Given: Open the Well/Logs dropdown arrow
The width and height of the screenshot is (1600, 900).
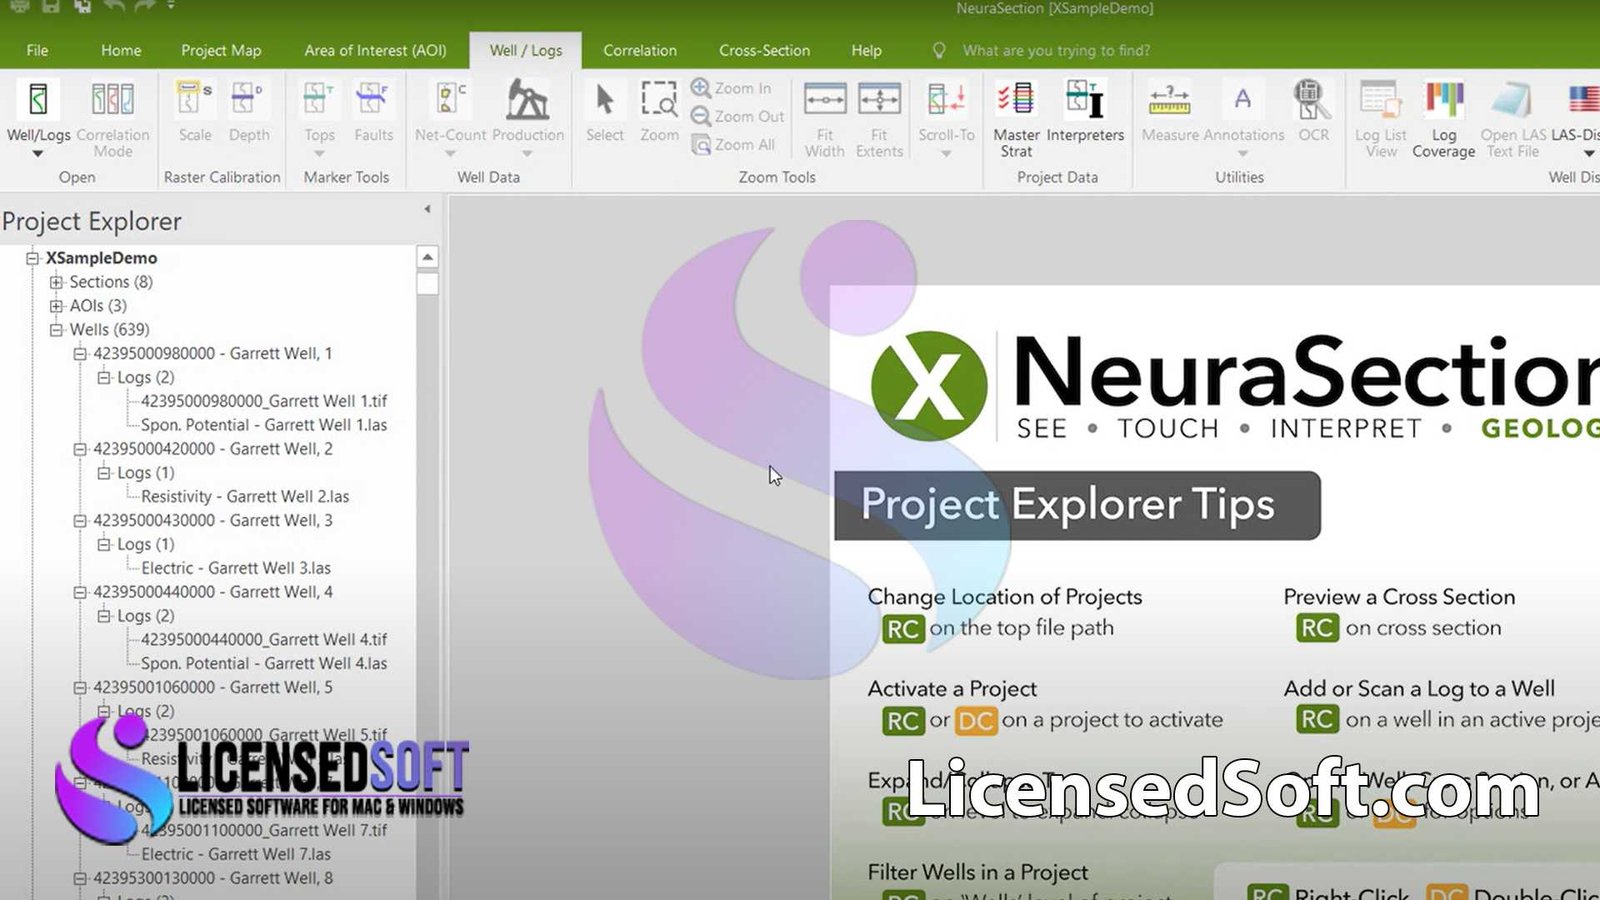Looking at the screenshot, I should coord(38,154).
